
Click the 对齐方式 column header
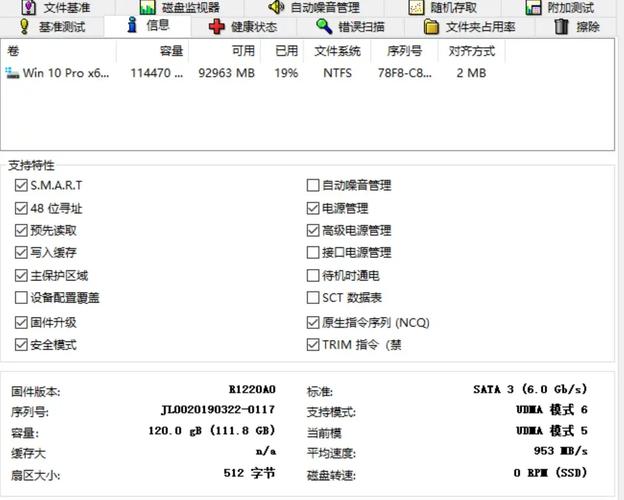click(472, 51)
